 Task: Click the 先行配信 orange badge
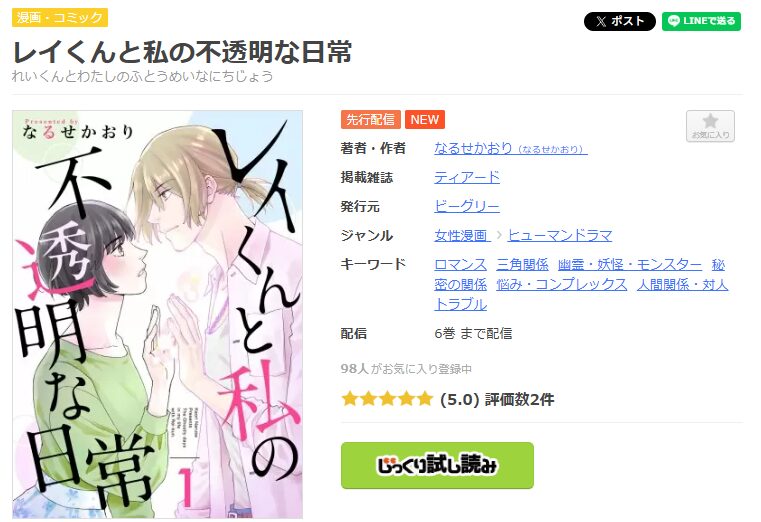[370, 119]
